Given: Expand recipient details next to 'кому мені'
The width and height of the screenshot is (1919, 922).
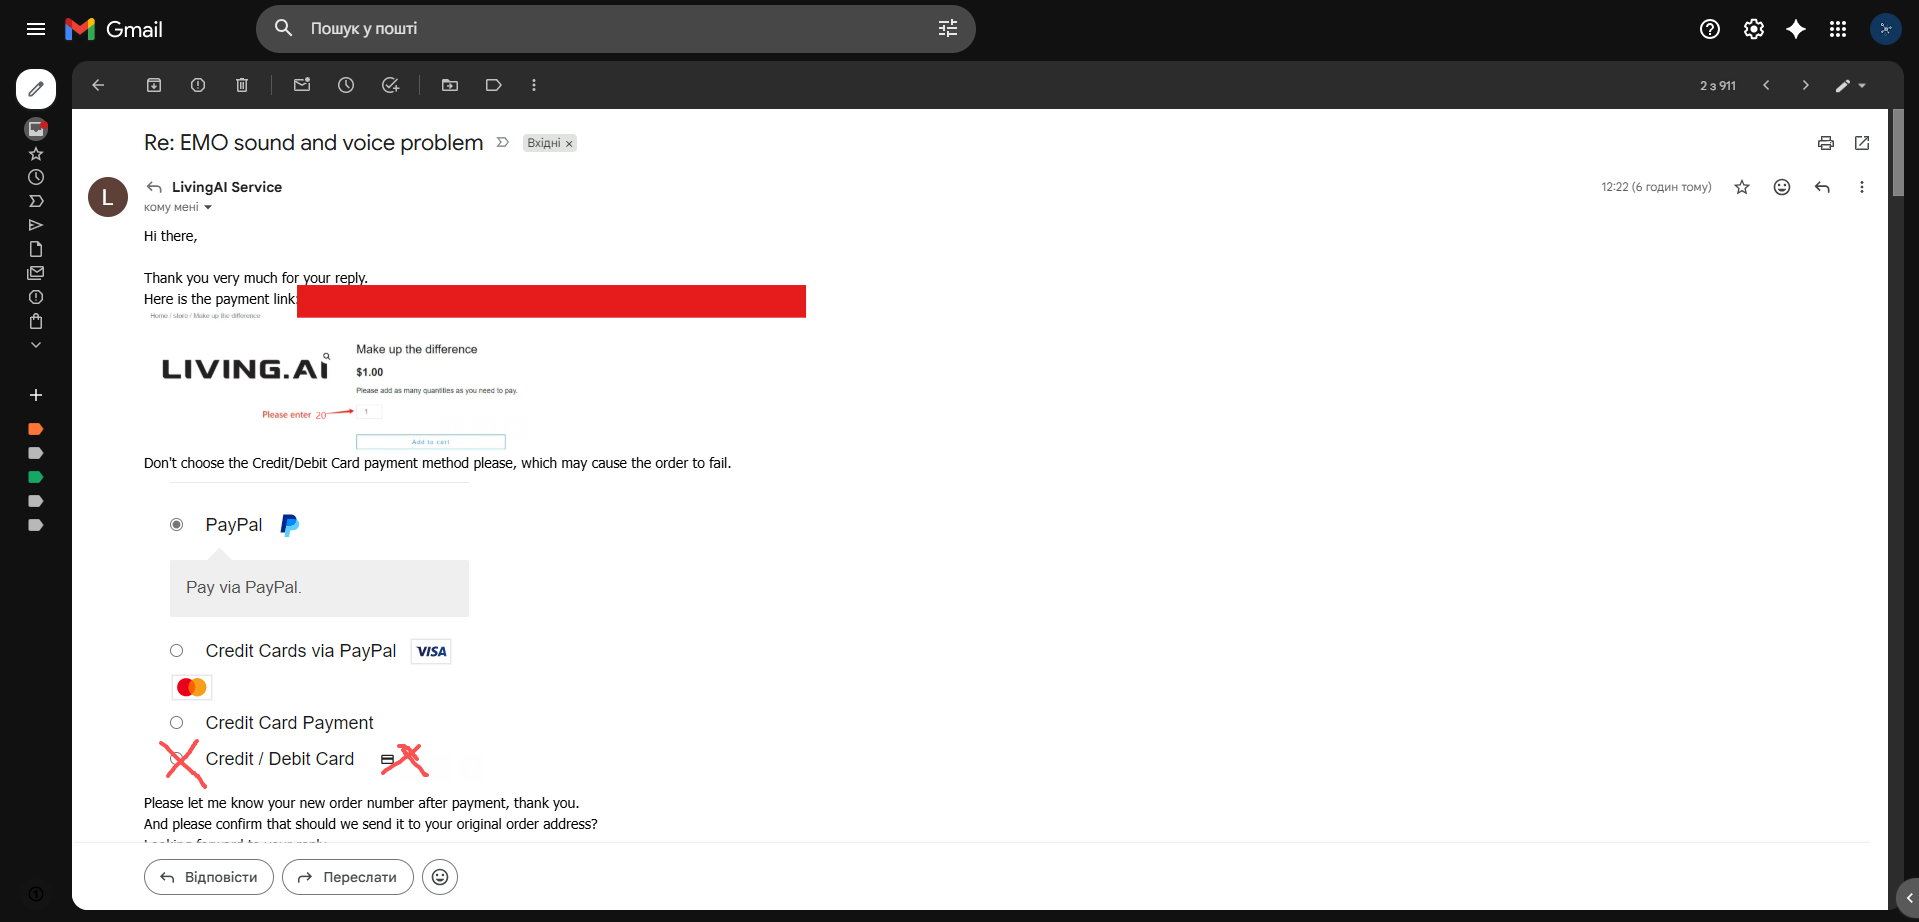Looking at the screenshot, I should (208, 208).
